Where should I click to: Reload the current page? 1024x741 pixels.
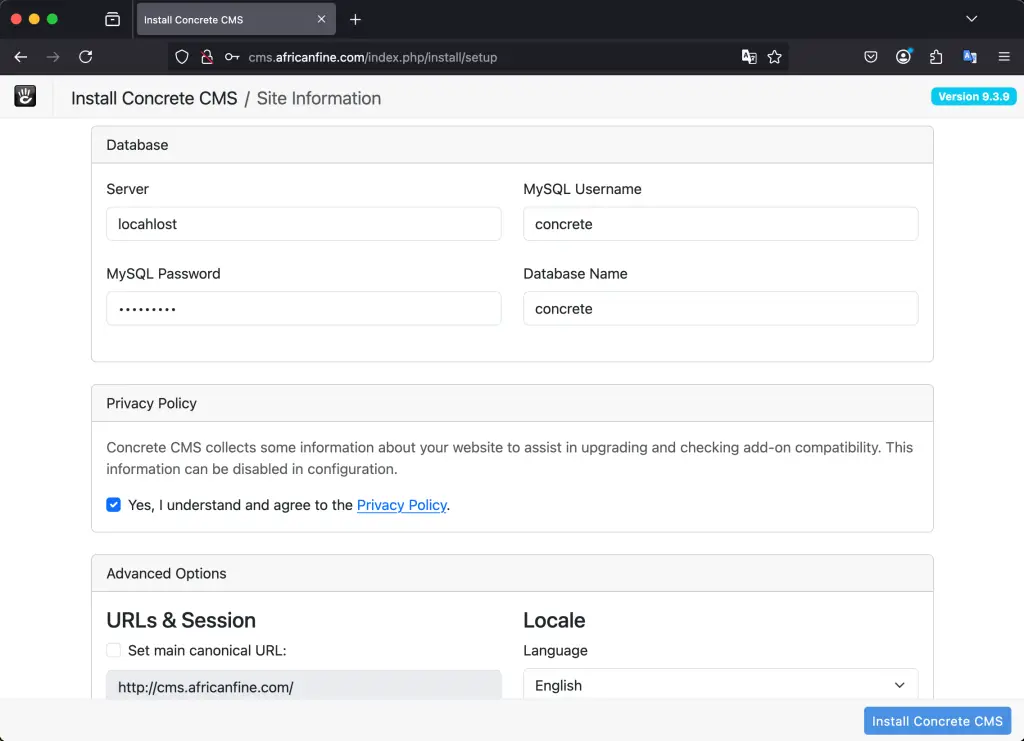(x=86, y=57)
